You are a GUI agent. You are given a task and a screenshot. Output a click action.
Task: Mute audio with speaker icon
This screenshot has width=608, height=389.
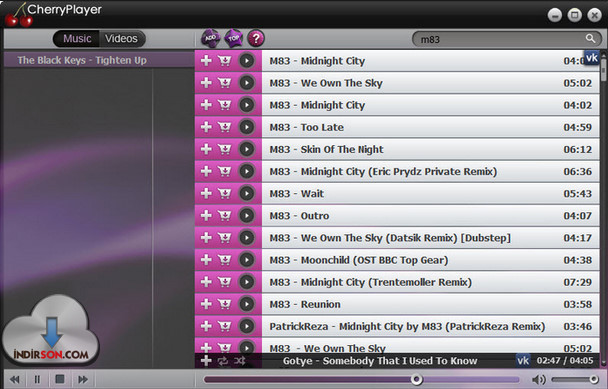[538, 379]
